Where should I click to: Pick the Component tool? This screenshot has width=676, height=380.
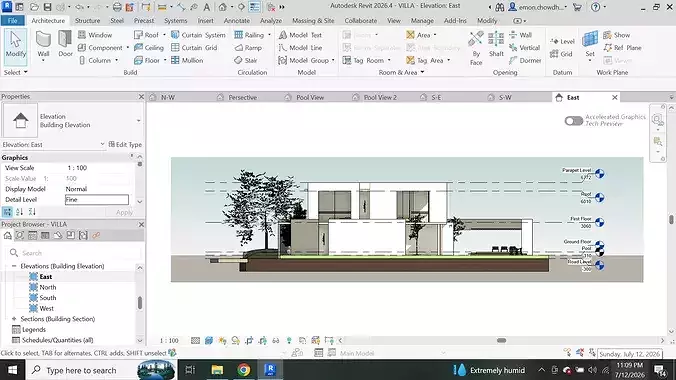click(x=100, y=47)
